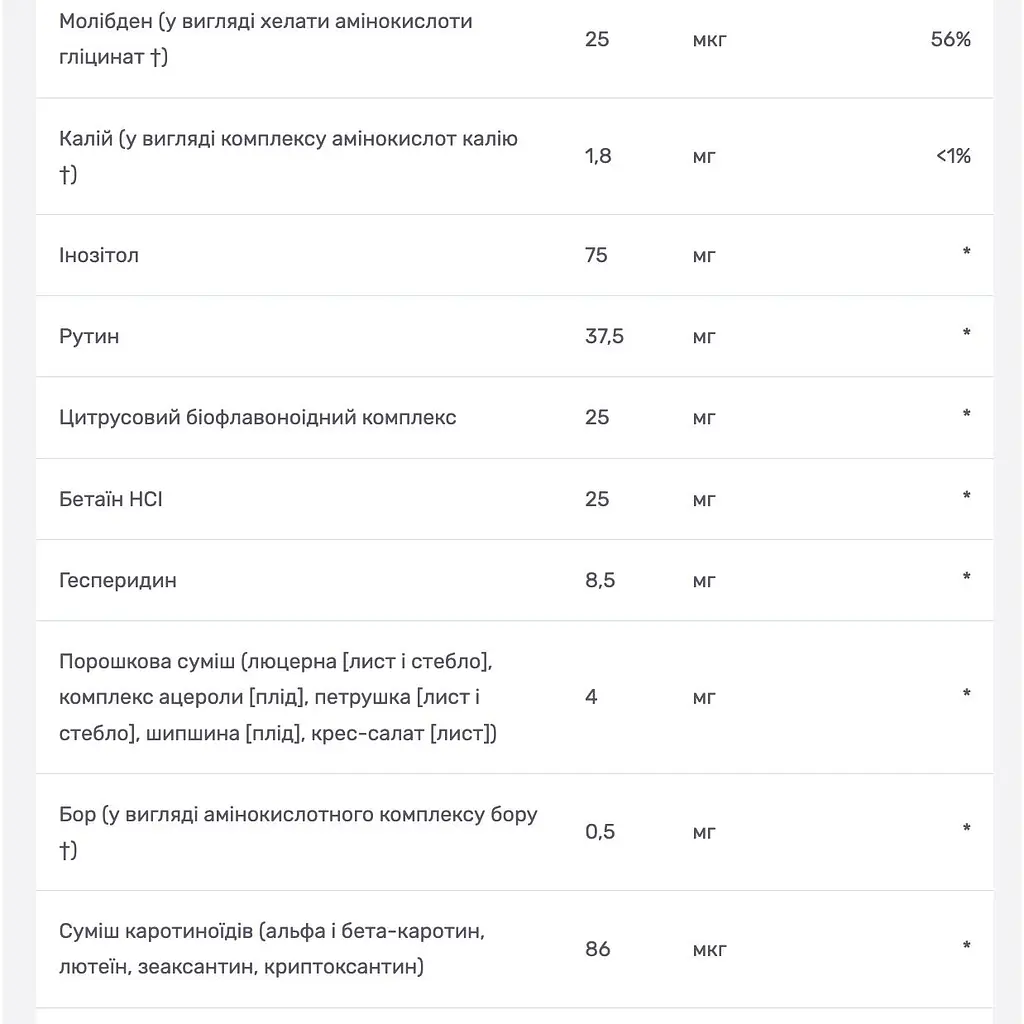This screenshot has height=1024, width=1024.
Task: Click the Порошкова суміш description text
Action: pos(278,697)
